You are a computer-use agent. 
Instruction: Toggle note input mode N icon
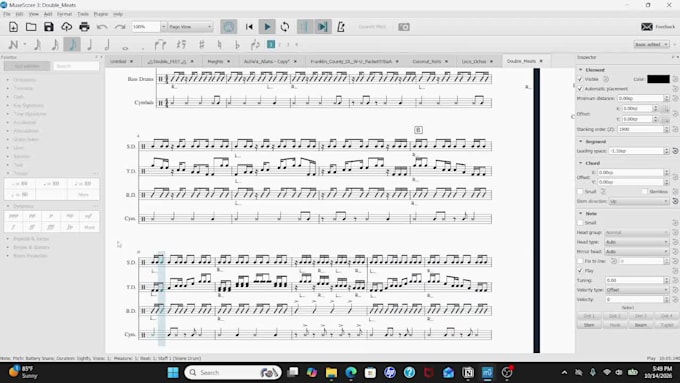(x=13, y=44)
